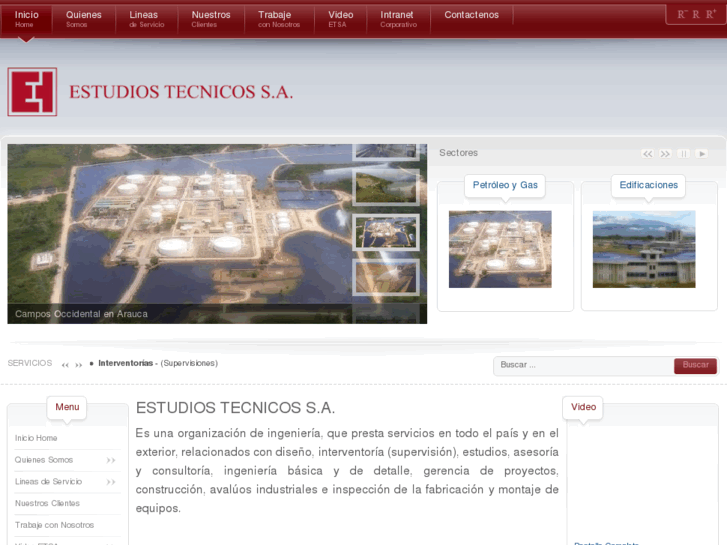Open Quienes Somos in top navigation

pos(83,19)
